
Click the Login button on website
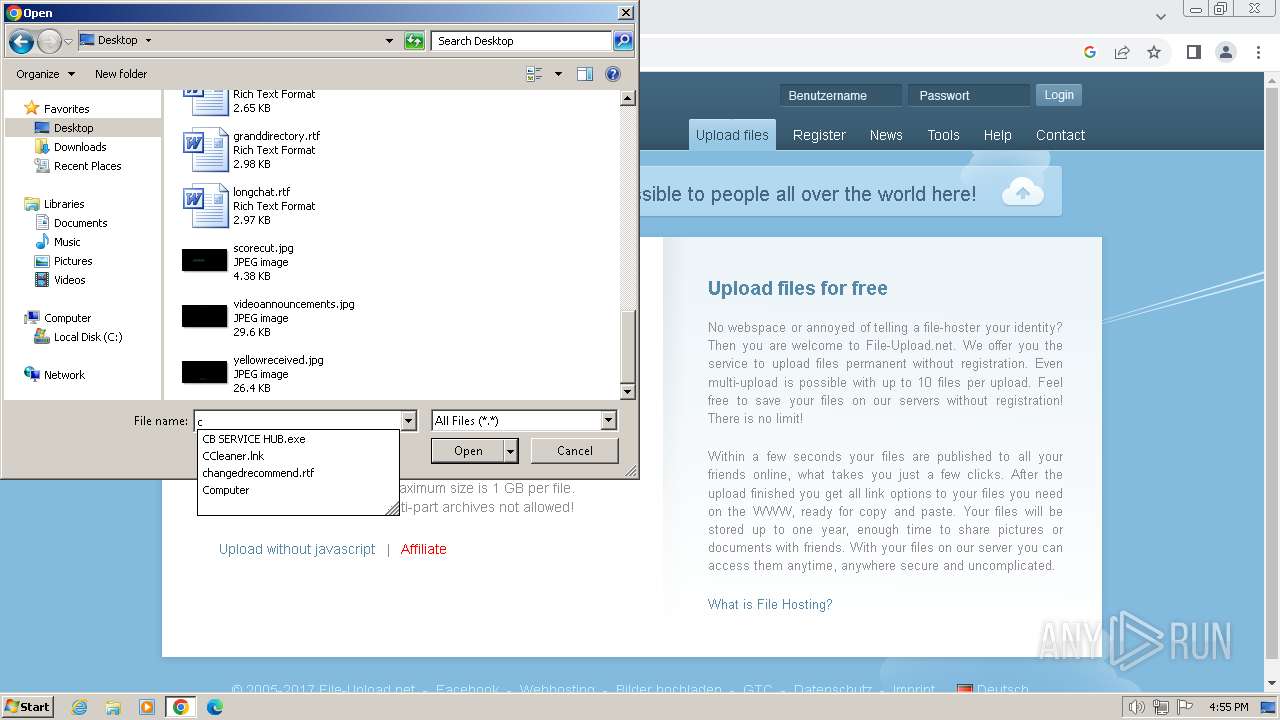[x=1059, y=95]
